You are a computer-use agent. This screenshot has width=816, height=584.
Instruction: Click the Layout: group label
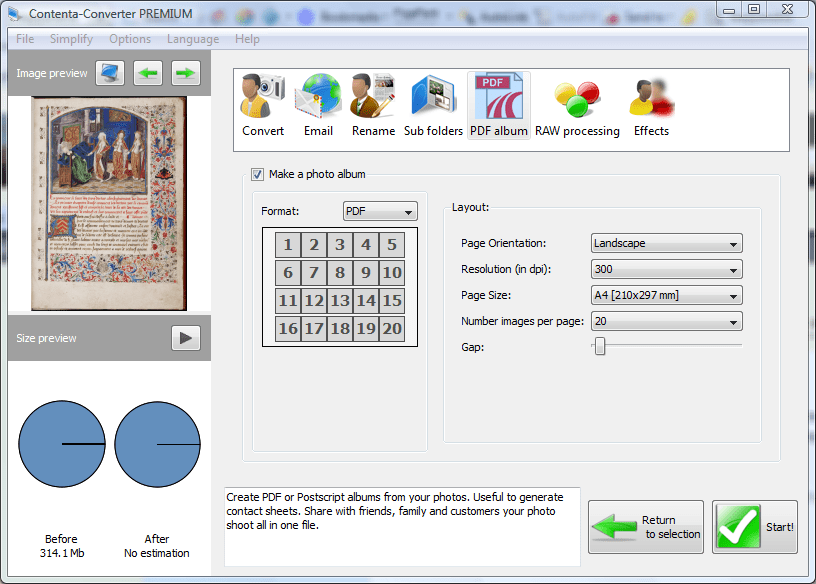pyautogui.click(x=470, y=207)
